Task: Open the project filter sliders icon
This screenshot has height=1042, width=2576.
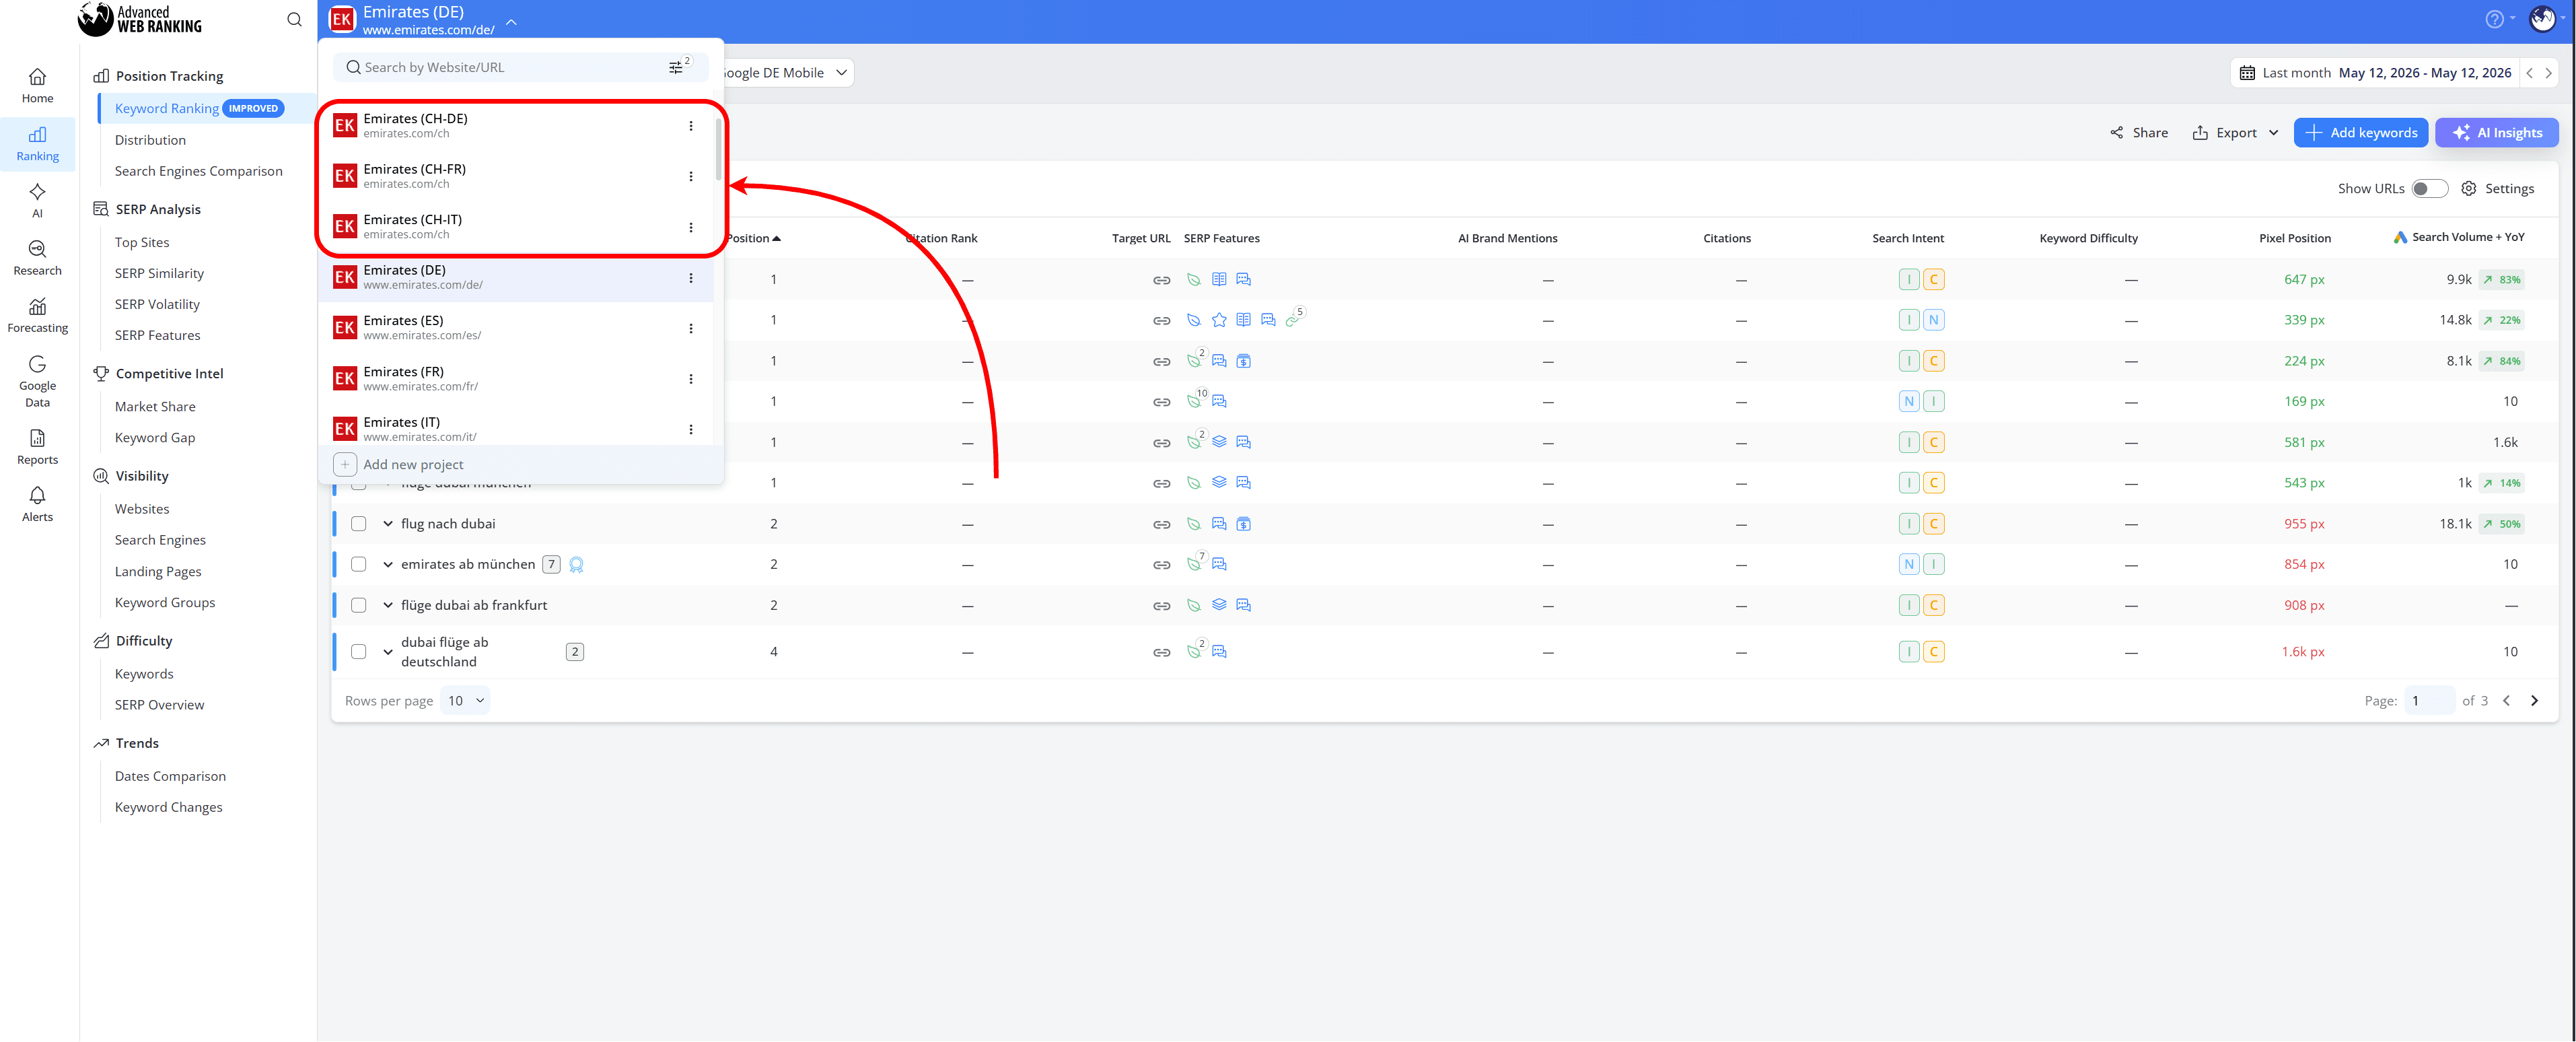Action: 677,67
